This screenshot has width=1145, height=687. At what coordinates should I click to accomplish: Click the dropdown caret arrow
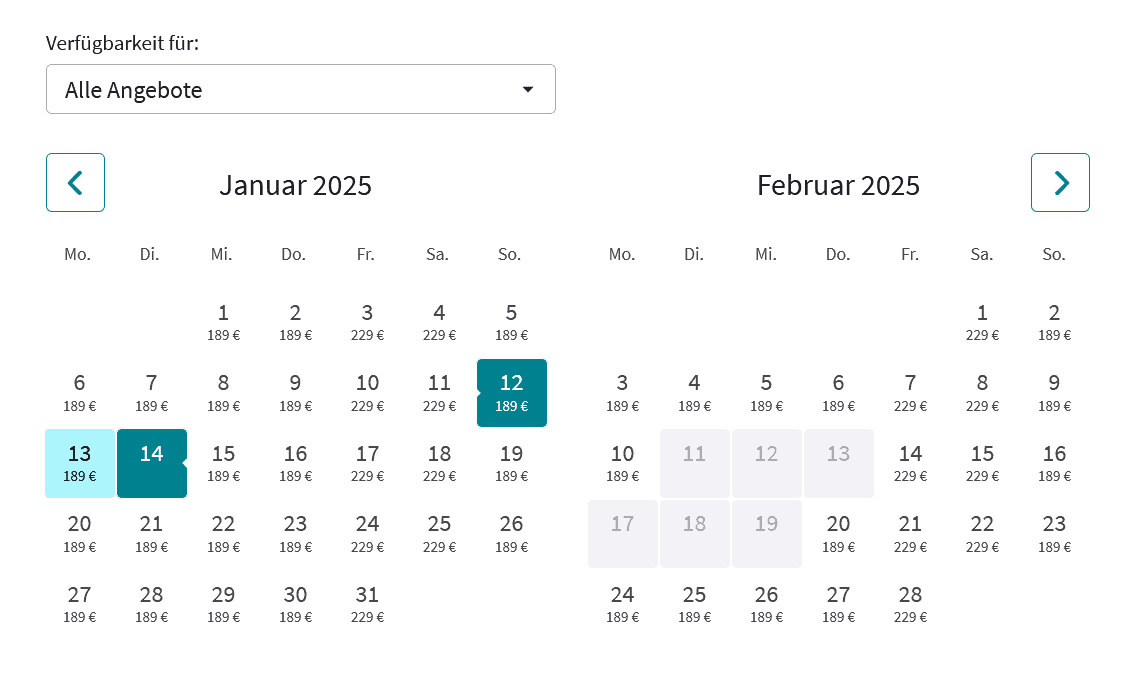528,90
